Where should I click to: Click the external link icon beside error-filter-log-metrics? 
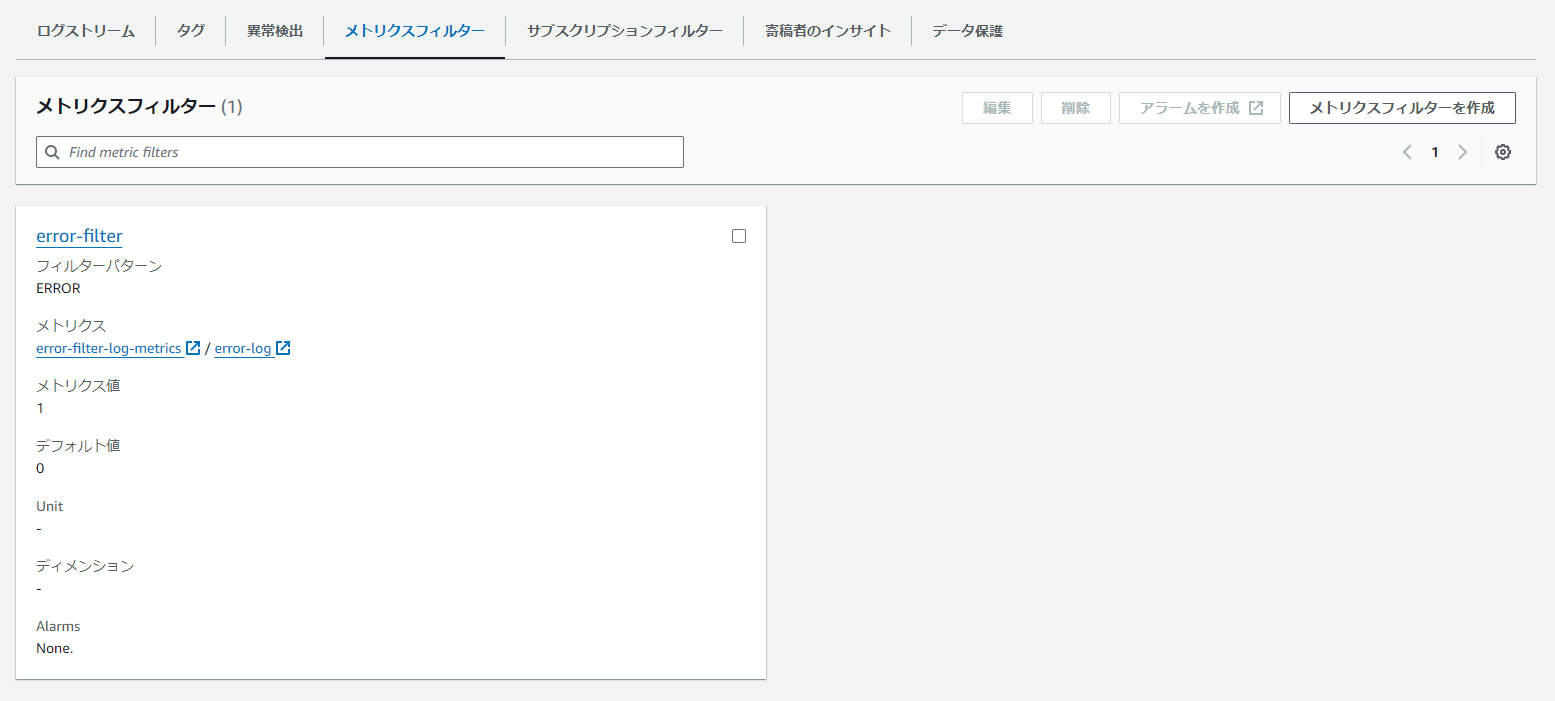click(193, 348)
